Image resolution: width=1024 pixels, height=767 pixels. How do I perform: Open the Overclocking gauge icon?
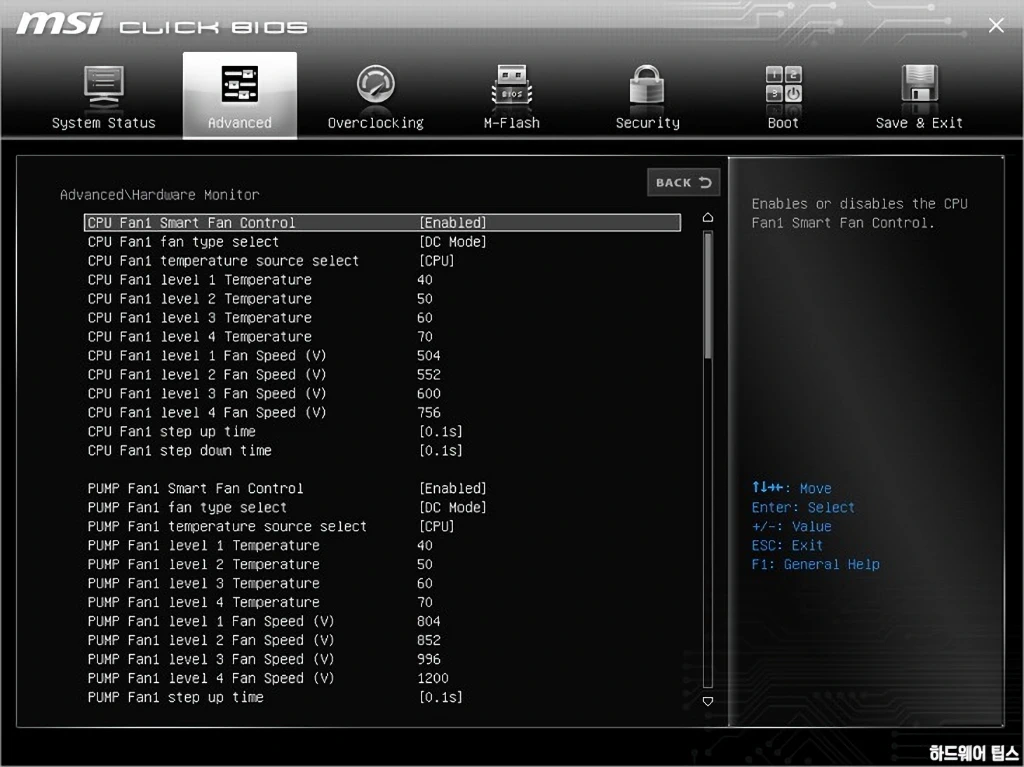click(376, 84)
